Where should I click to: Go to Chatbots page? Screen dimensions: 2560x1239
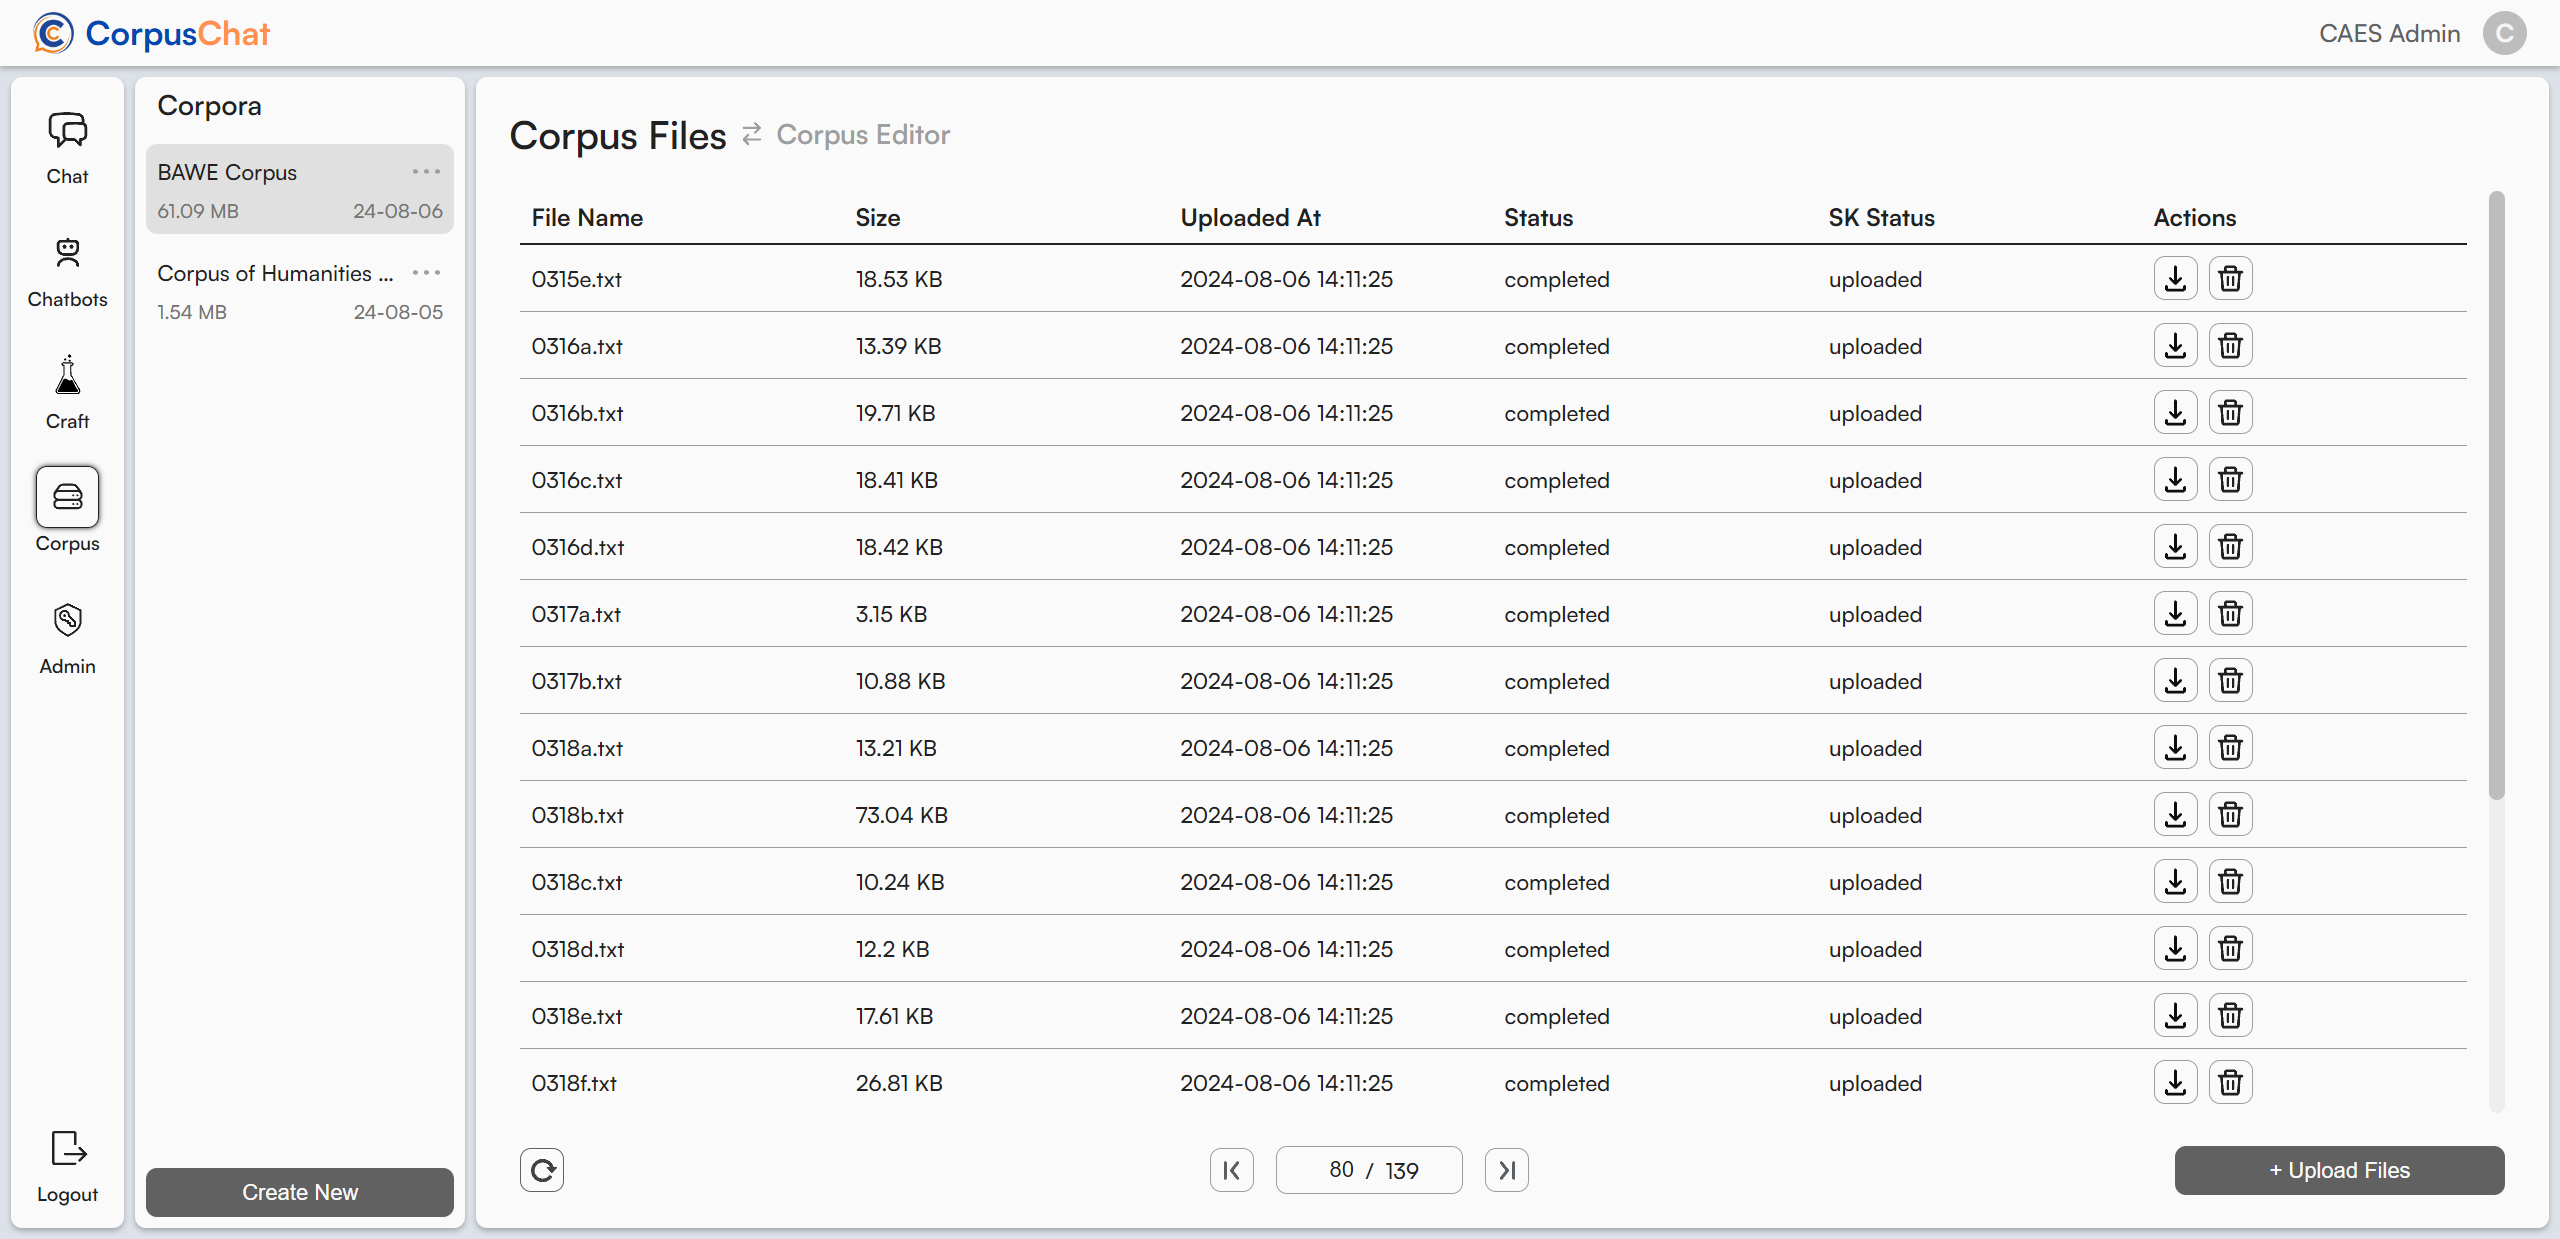pyautogui.click(x=67, y=270)
